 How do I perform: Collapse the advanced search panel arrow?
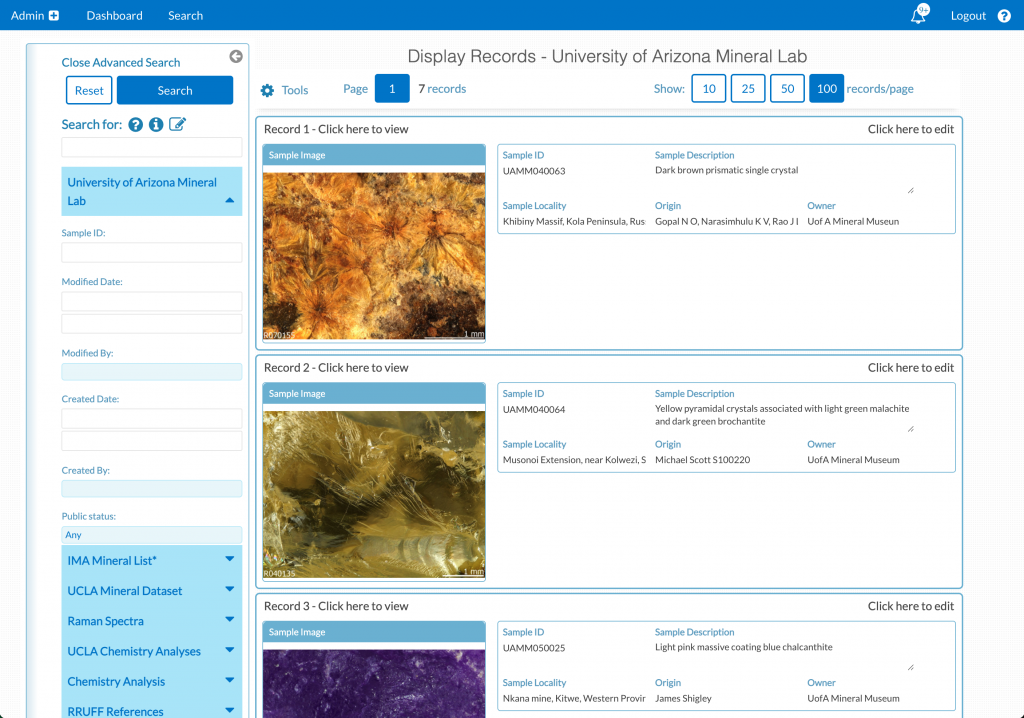(236, 57)
